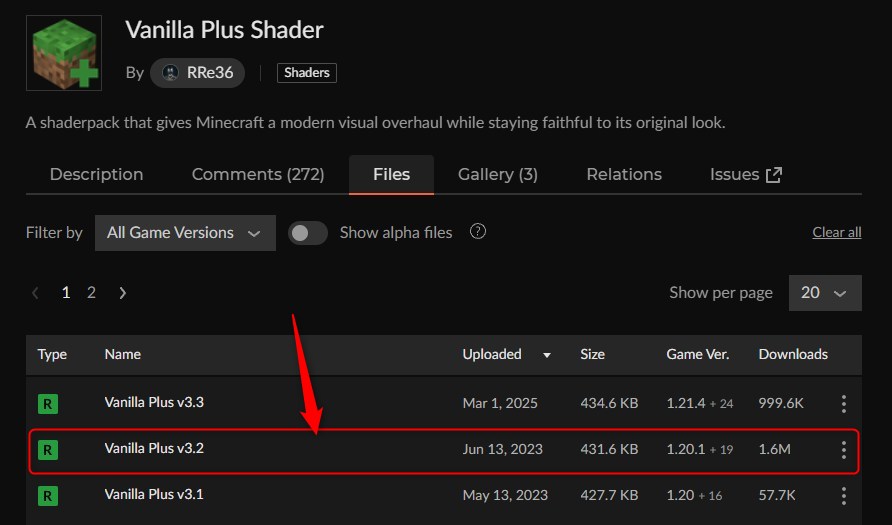The width and height of the screenshot is (892, 525).
Task: Sort by Name column header
Action: [123, 354]
